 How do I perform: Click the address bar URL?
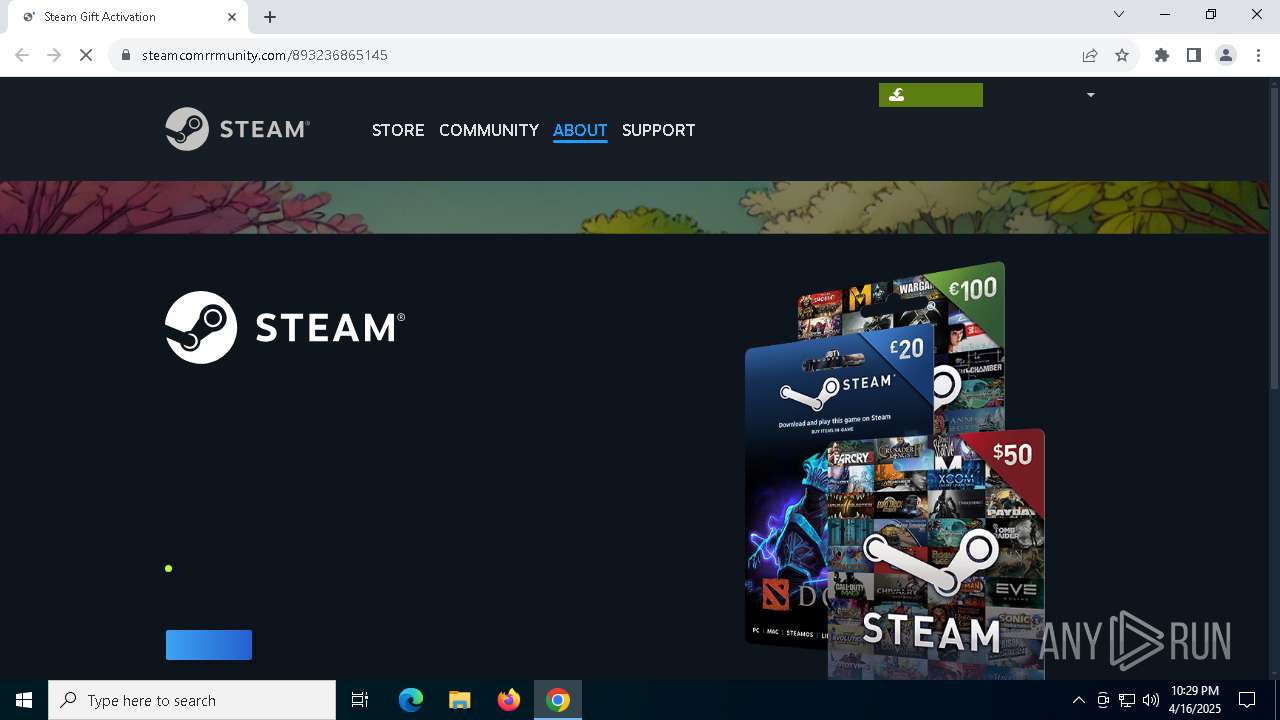265,55
